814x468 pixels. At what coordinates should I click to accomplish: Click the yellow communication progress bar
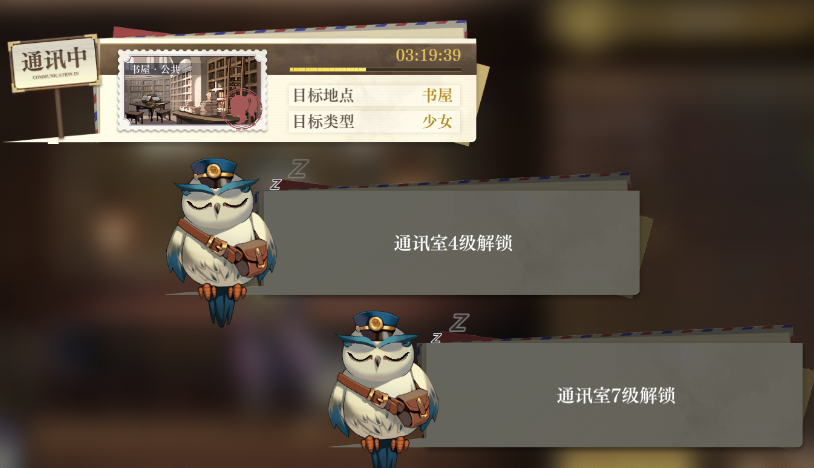tap(375, 69)
